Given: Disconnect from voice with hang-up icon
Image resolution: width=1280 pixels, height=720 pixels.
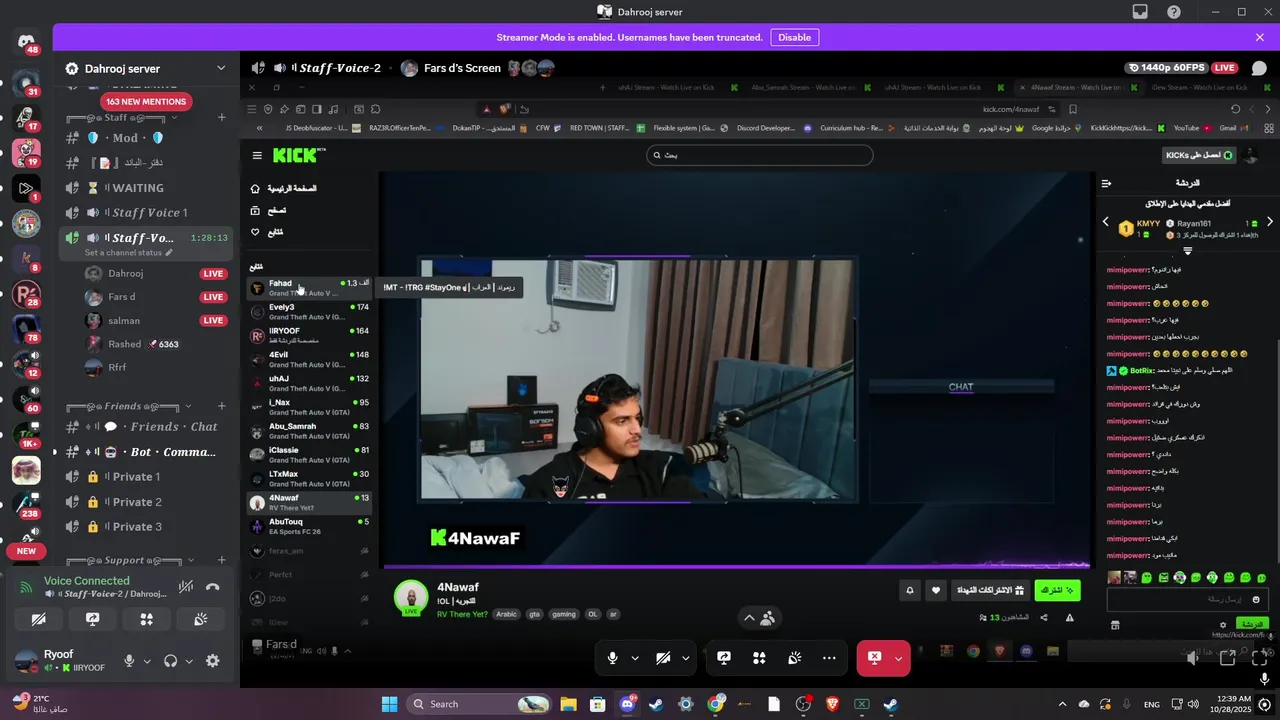Looking at the screenshot, I should coord(212,587).
